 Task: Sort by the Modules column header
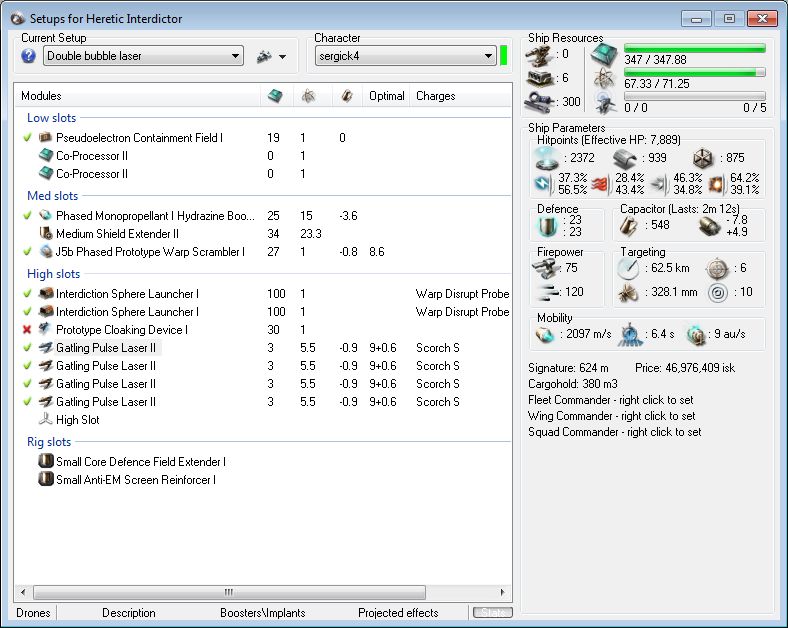137,96
